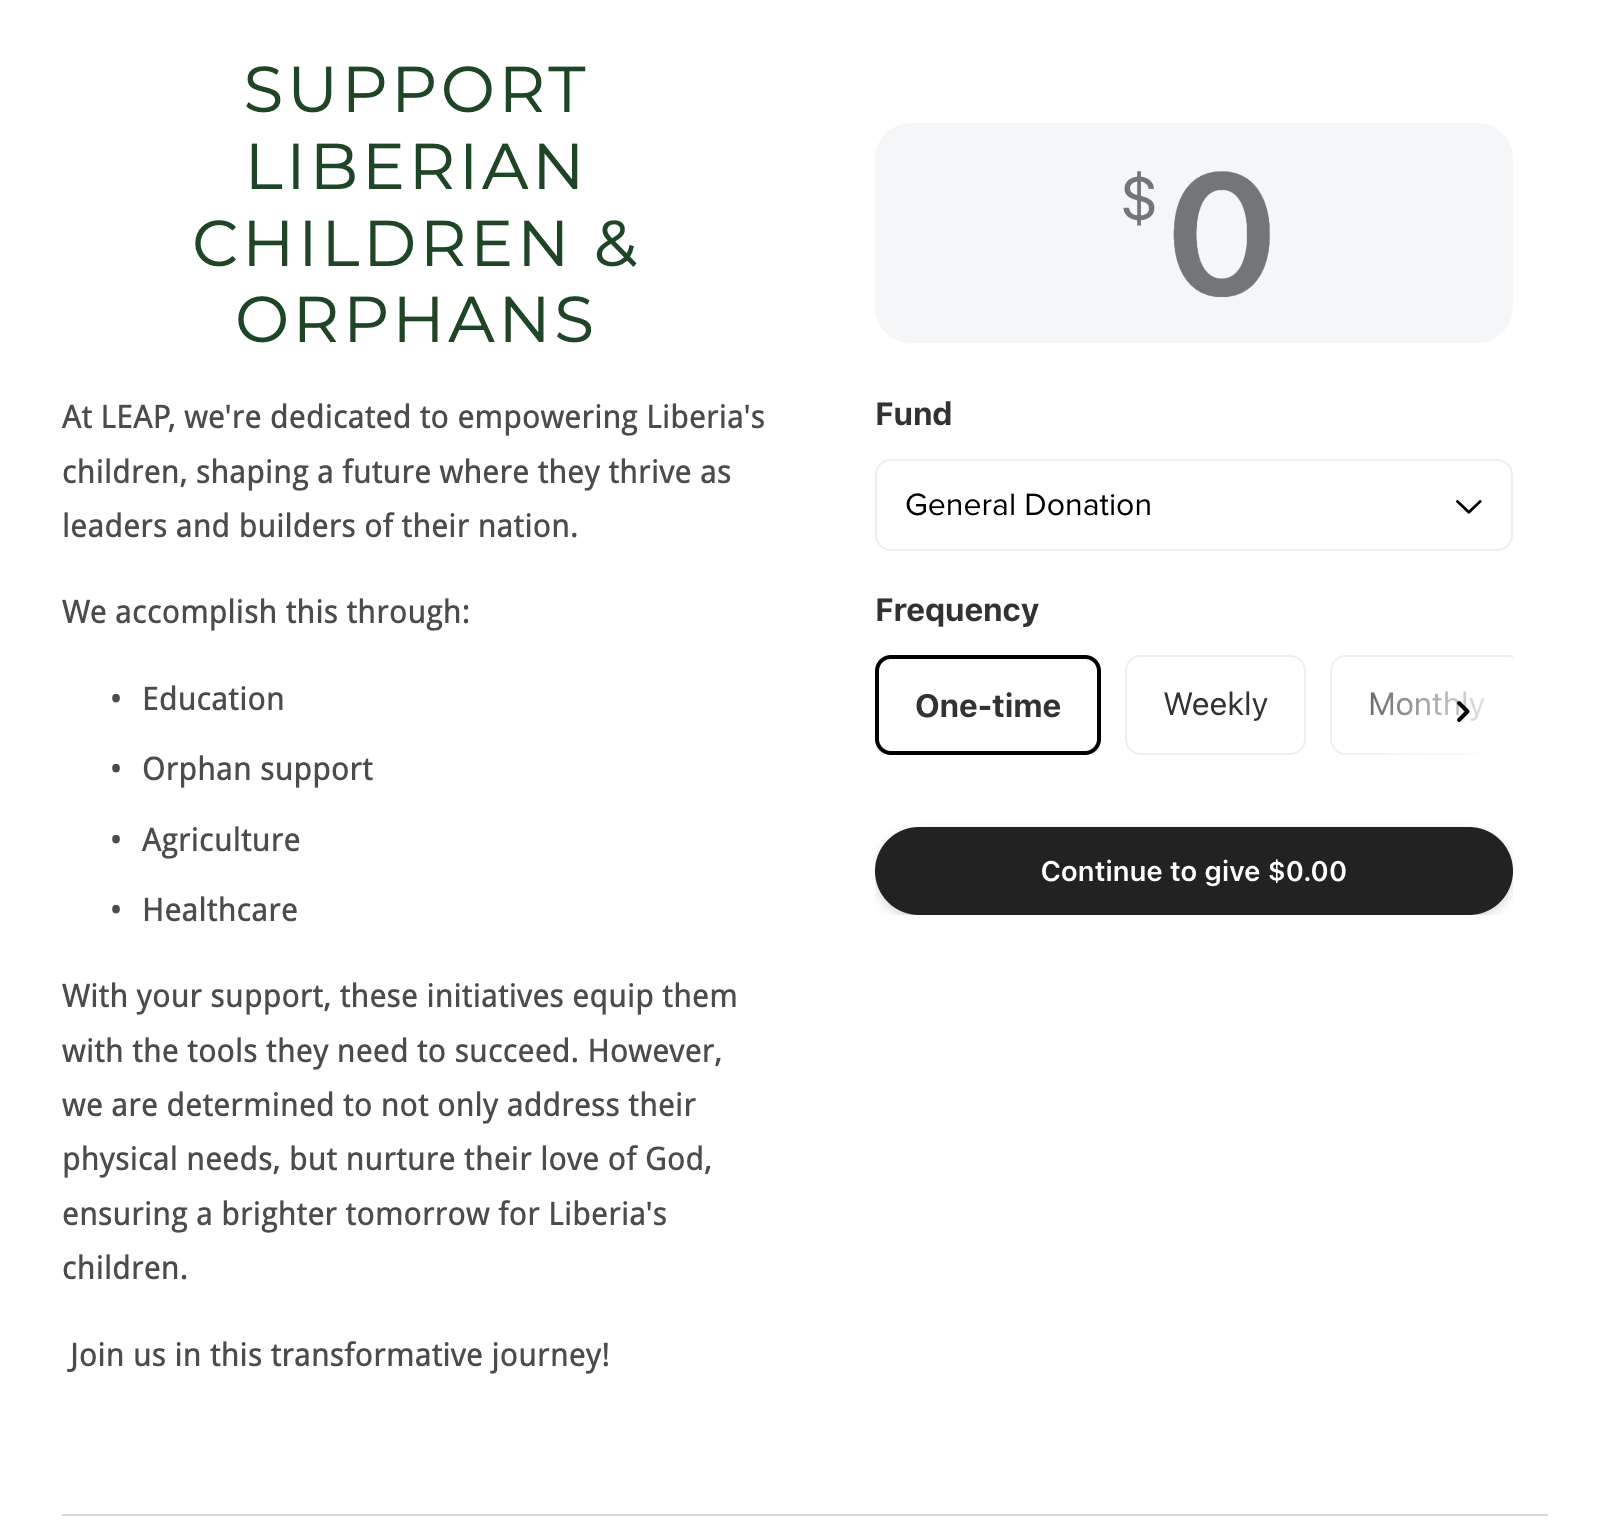Click the 'Join us in this transformative journey!' text
This screenshot has width=1608, height=1522.
(x=339, y=1355)
